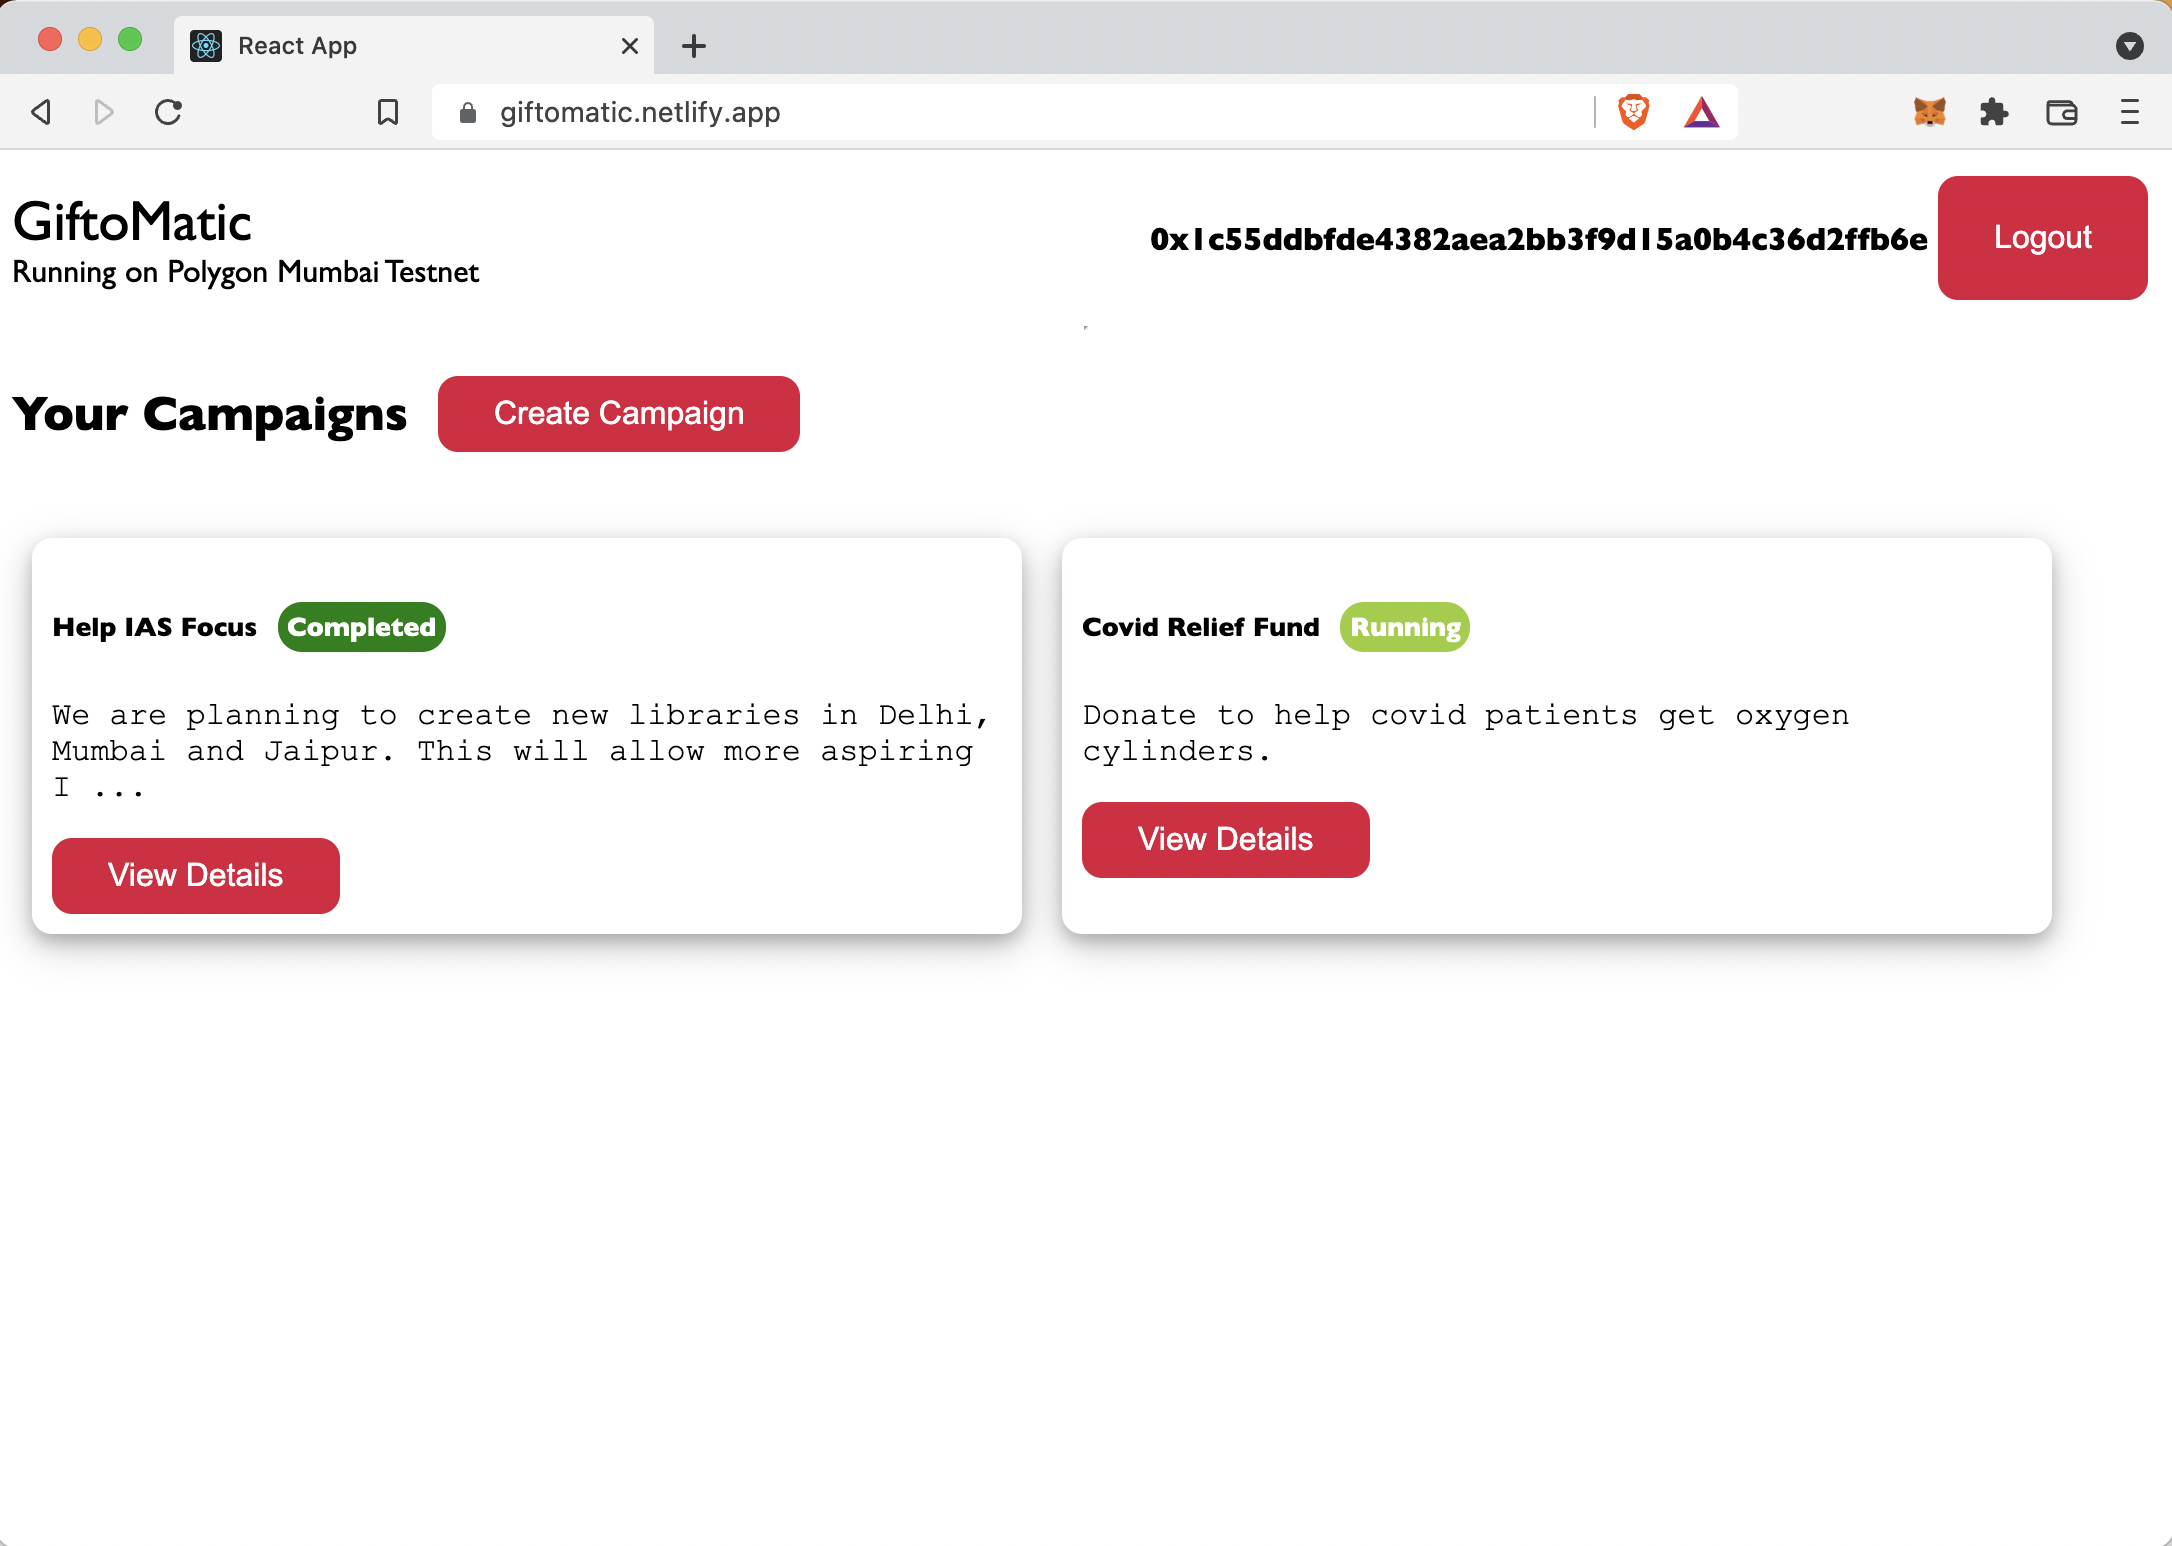2172x1546 pixels.
Task: Open the Extensions puzzle-piece menu
Action: tap(1994, 112)
